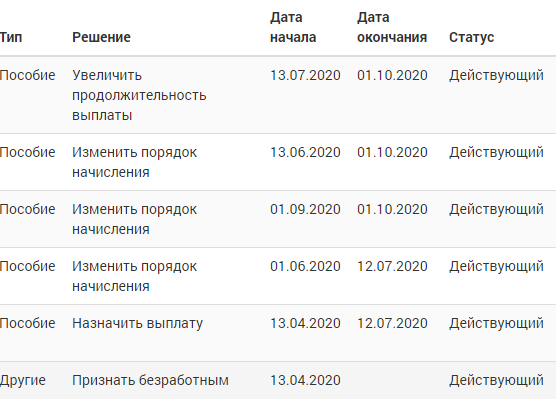Viewport: 556px width, 399px height.
Task: Click the Дата окончания column header
Action: (x=392, y=27)
